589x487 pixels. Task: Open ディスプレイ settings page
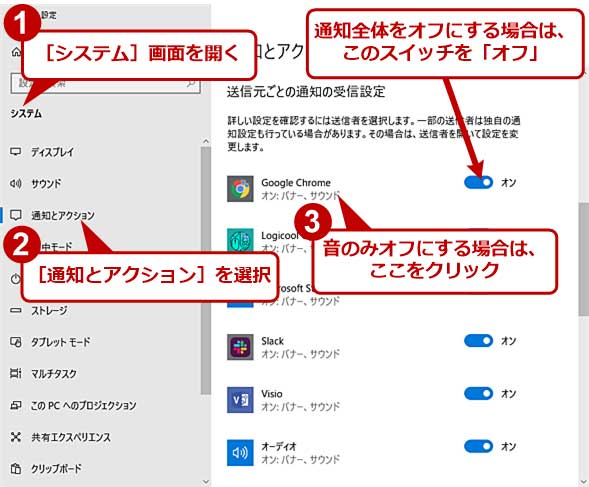point(52,152)
